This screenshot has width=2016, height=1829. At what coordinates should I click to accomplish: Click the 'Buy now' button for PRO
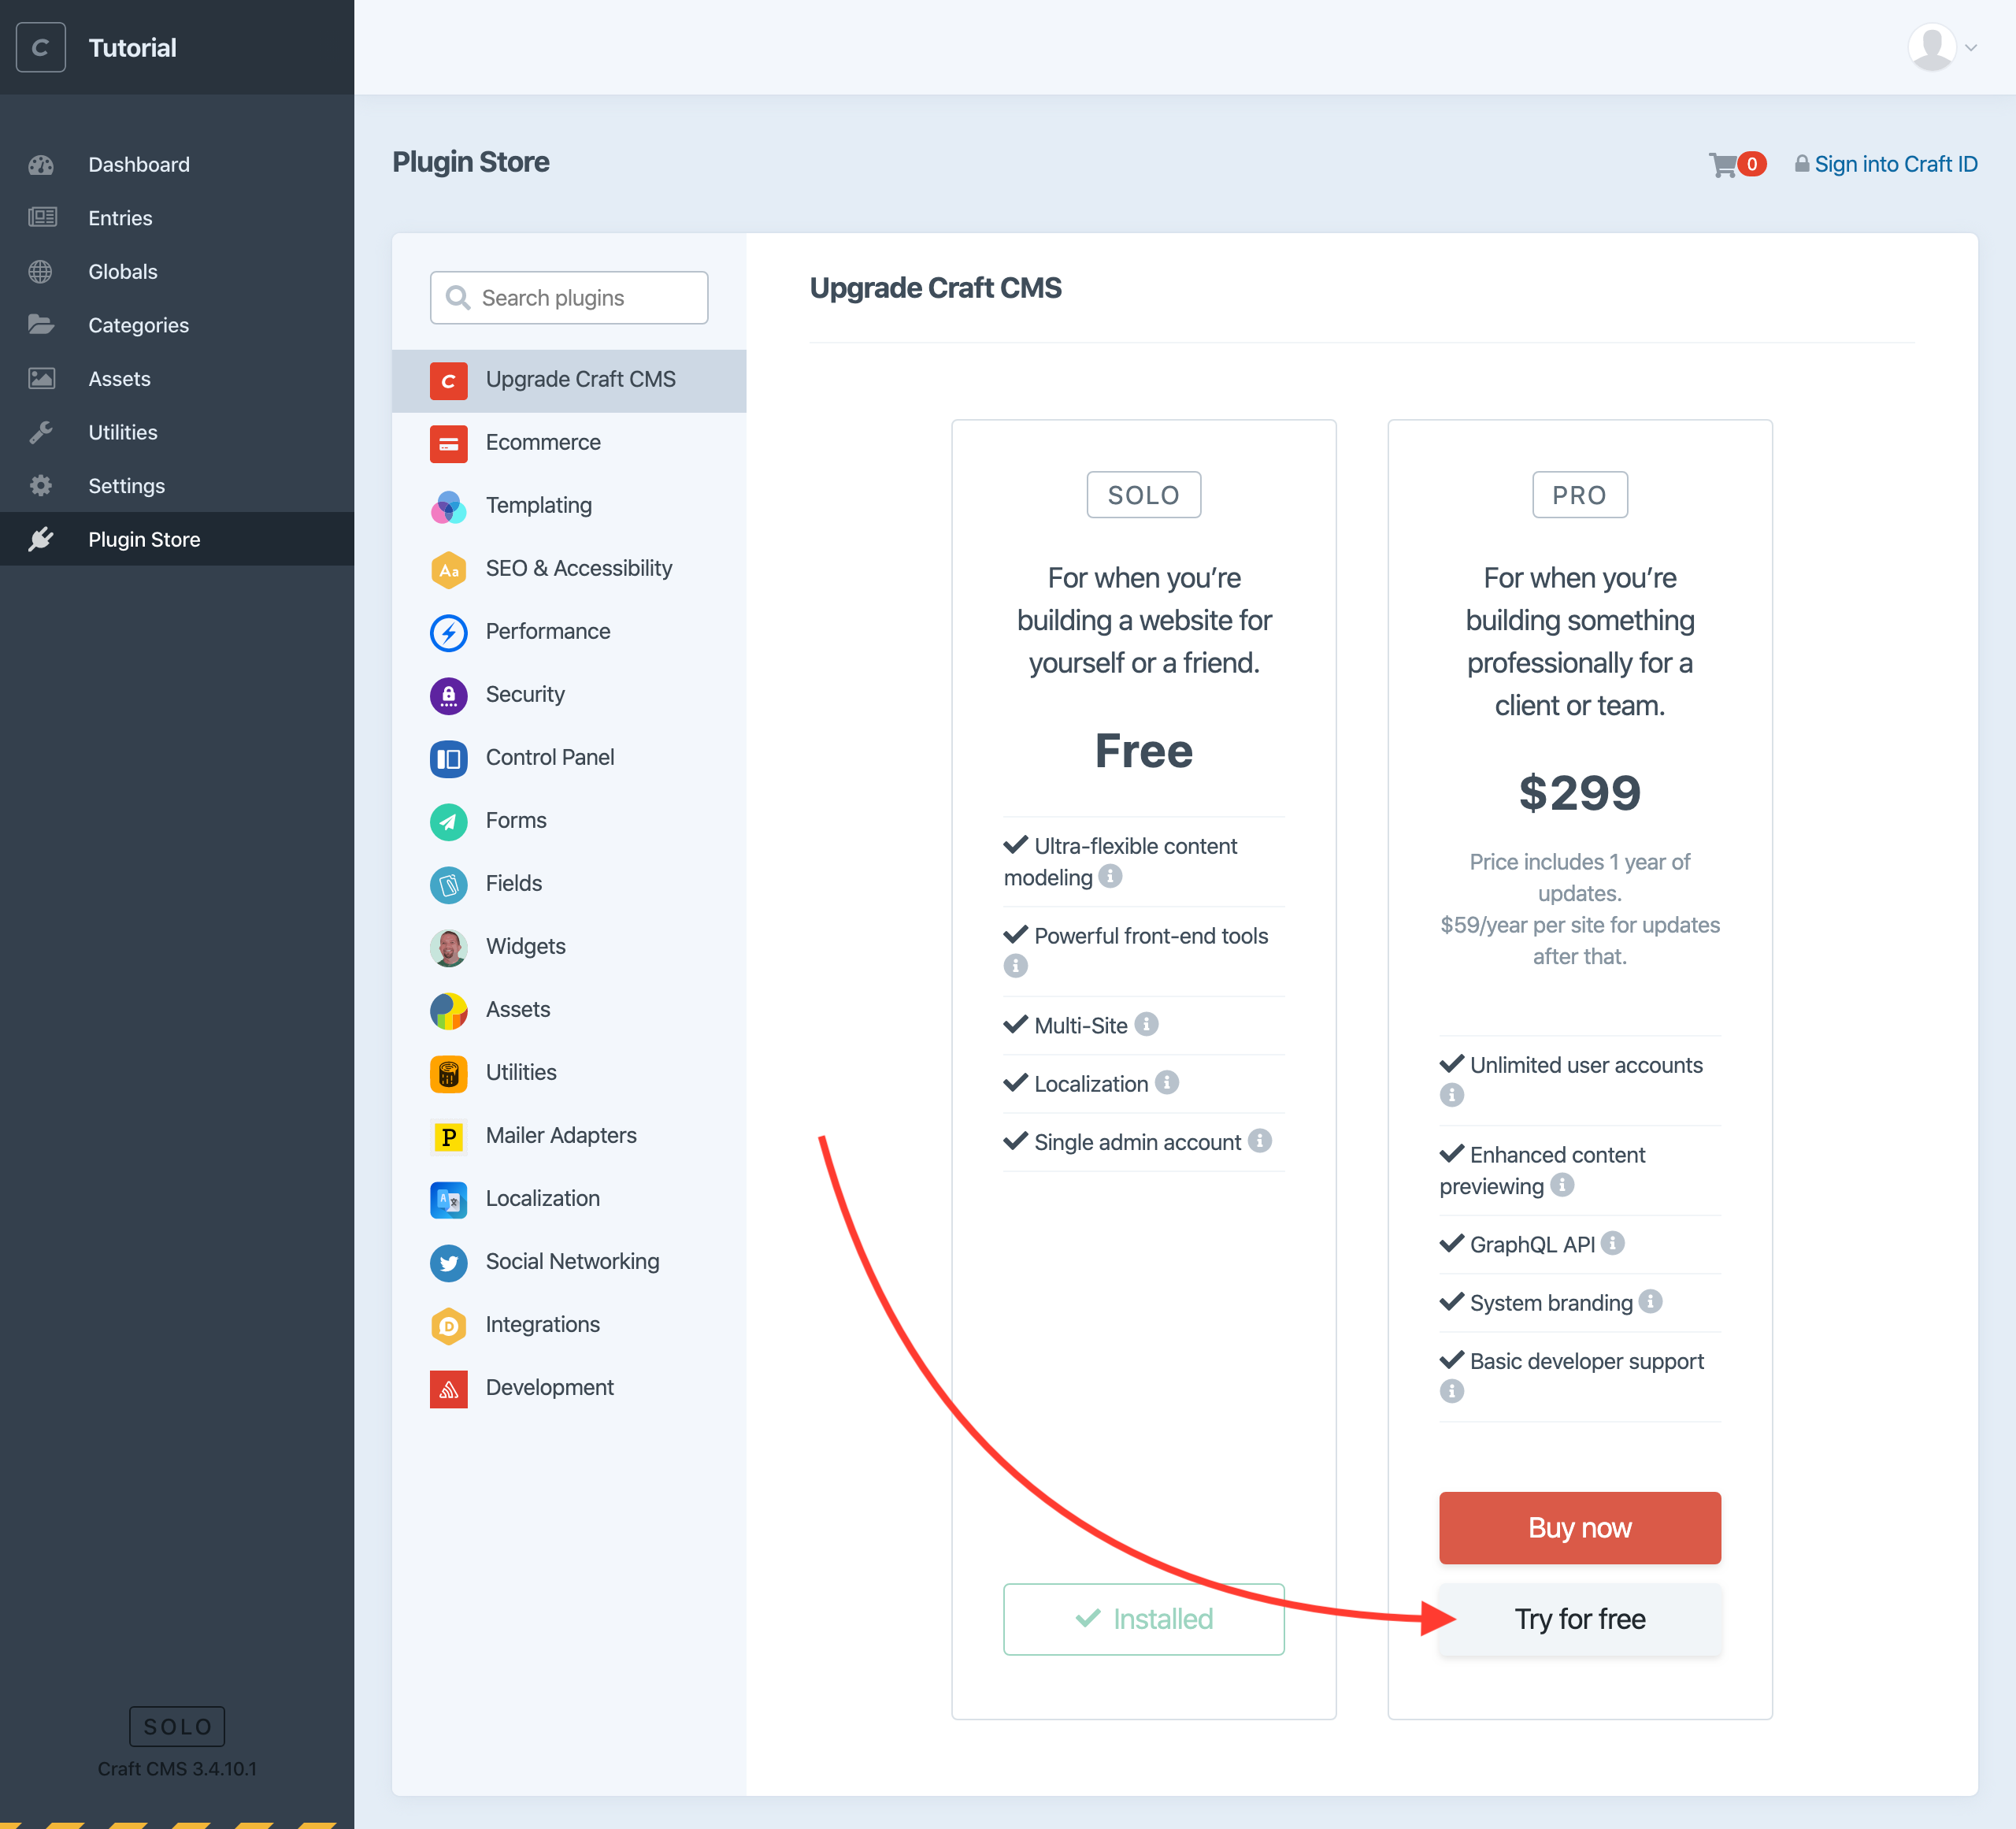click(1577, 1527)
